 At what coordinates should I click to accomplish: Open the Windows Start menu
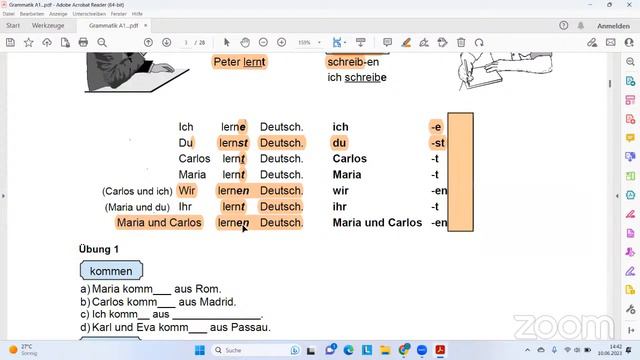[x=200, y=350]
